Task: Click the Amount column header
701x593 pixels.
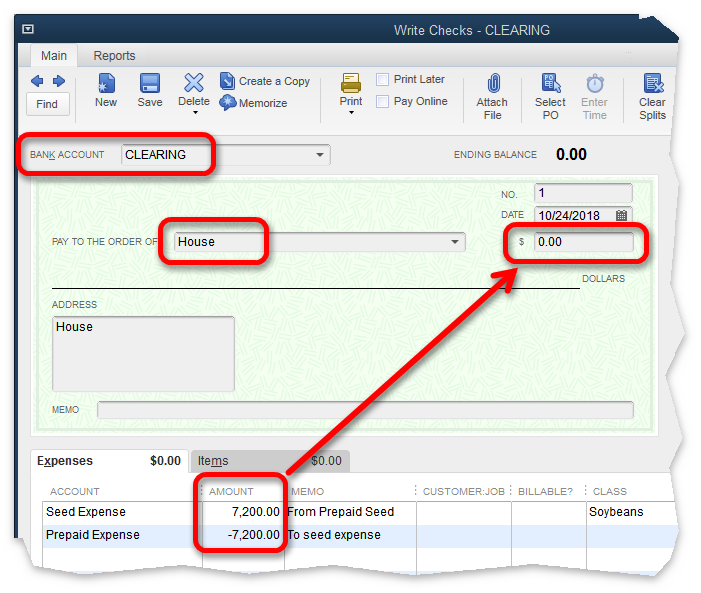Action: pyautogui.click(x=231, y=491)
